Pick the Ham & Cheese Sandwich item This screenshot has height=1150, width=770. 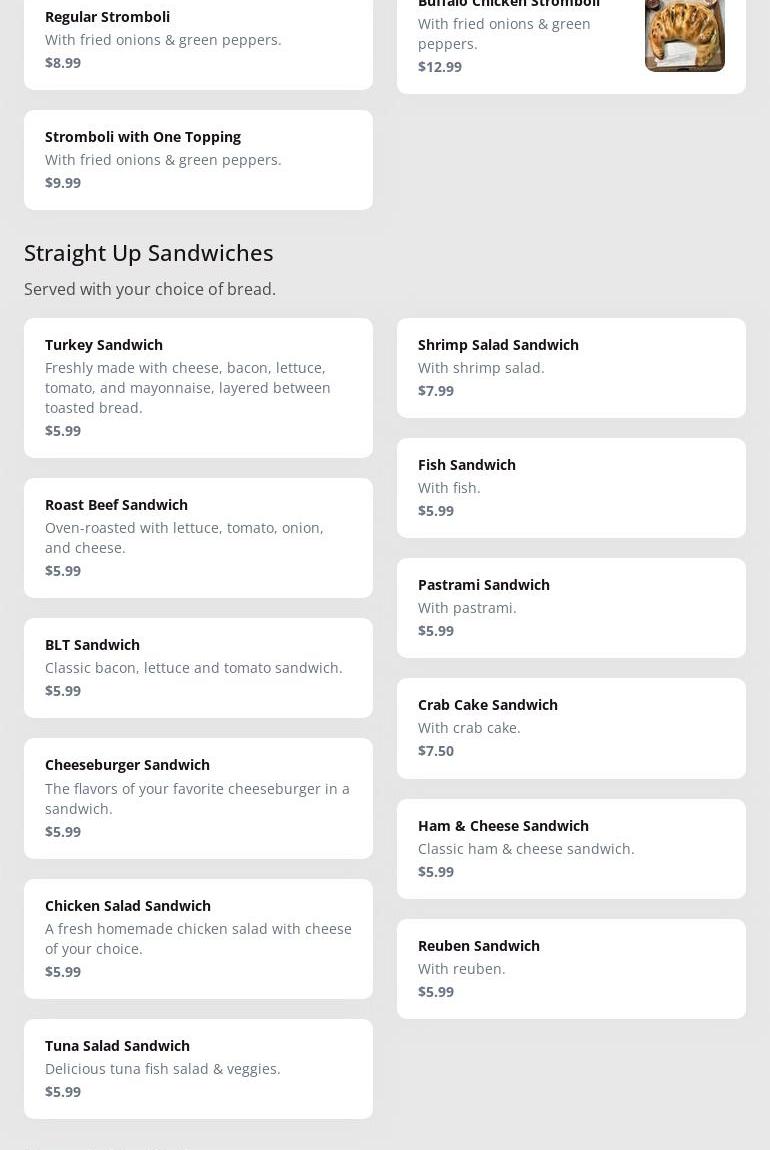[571, 848]
